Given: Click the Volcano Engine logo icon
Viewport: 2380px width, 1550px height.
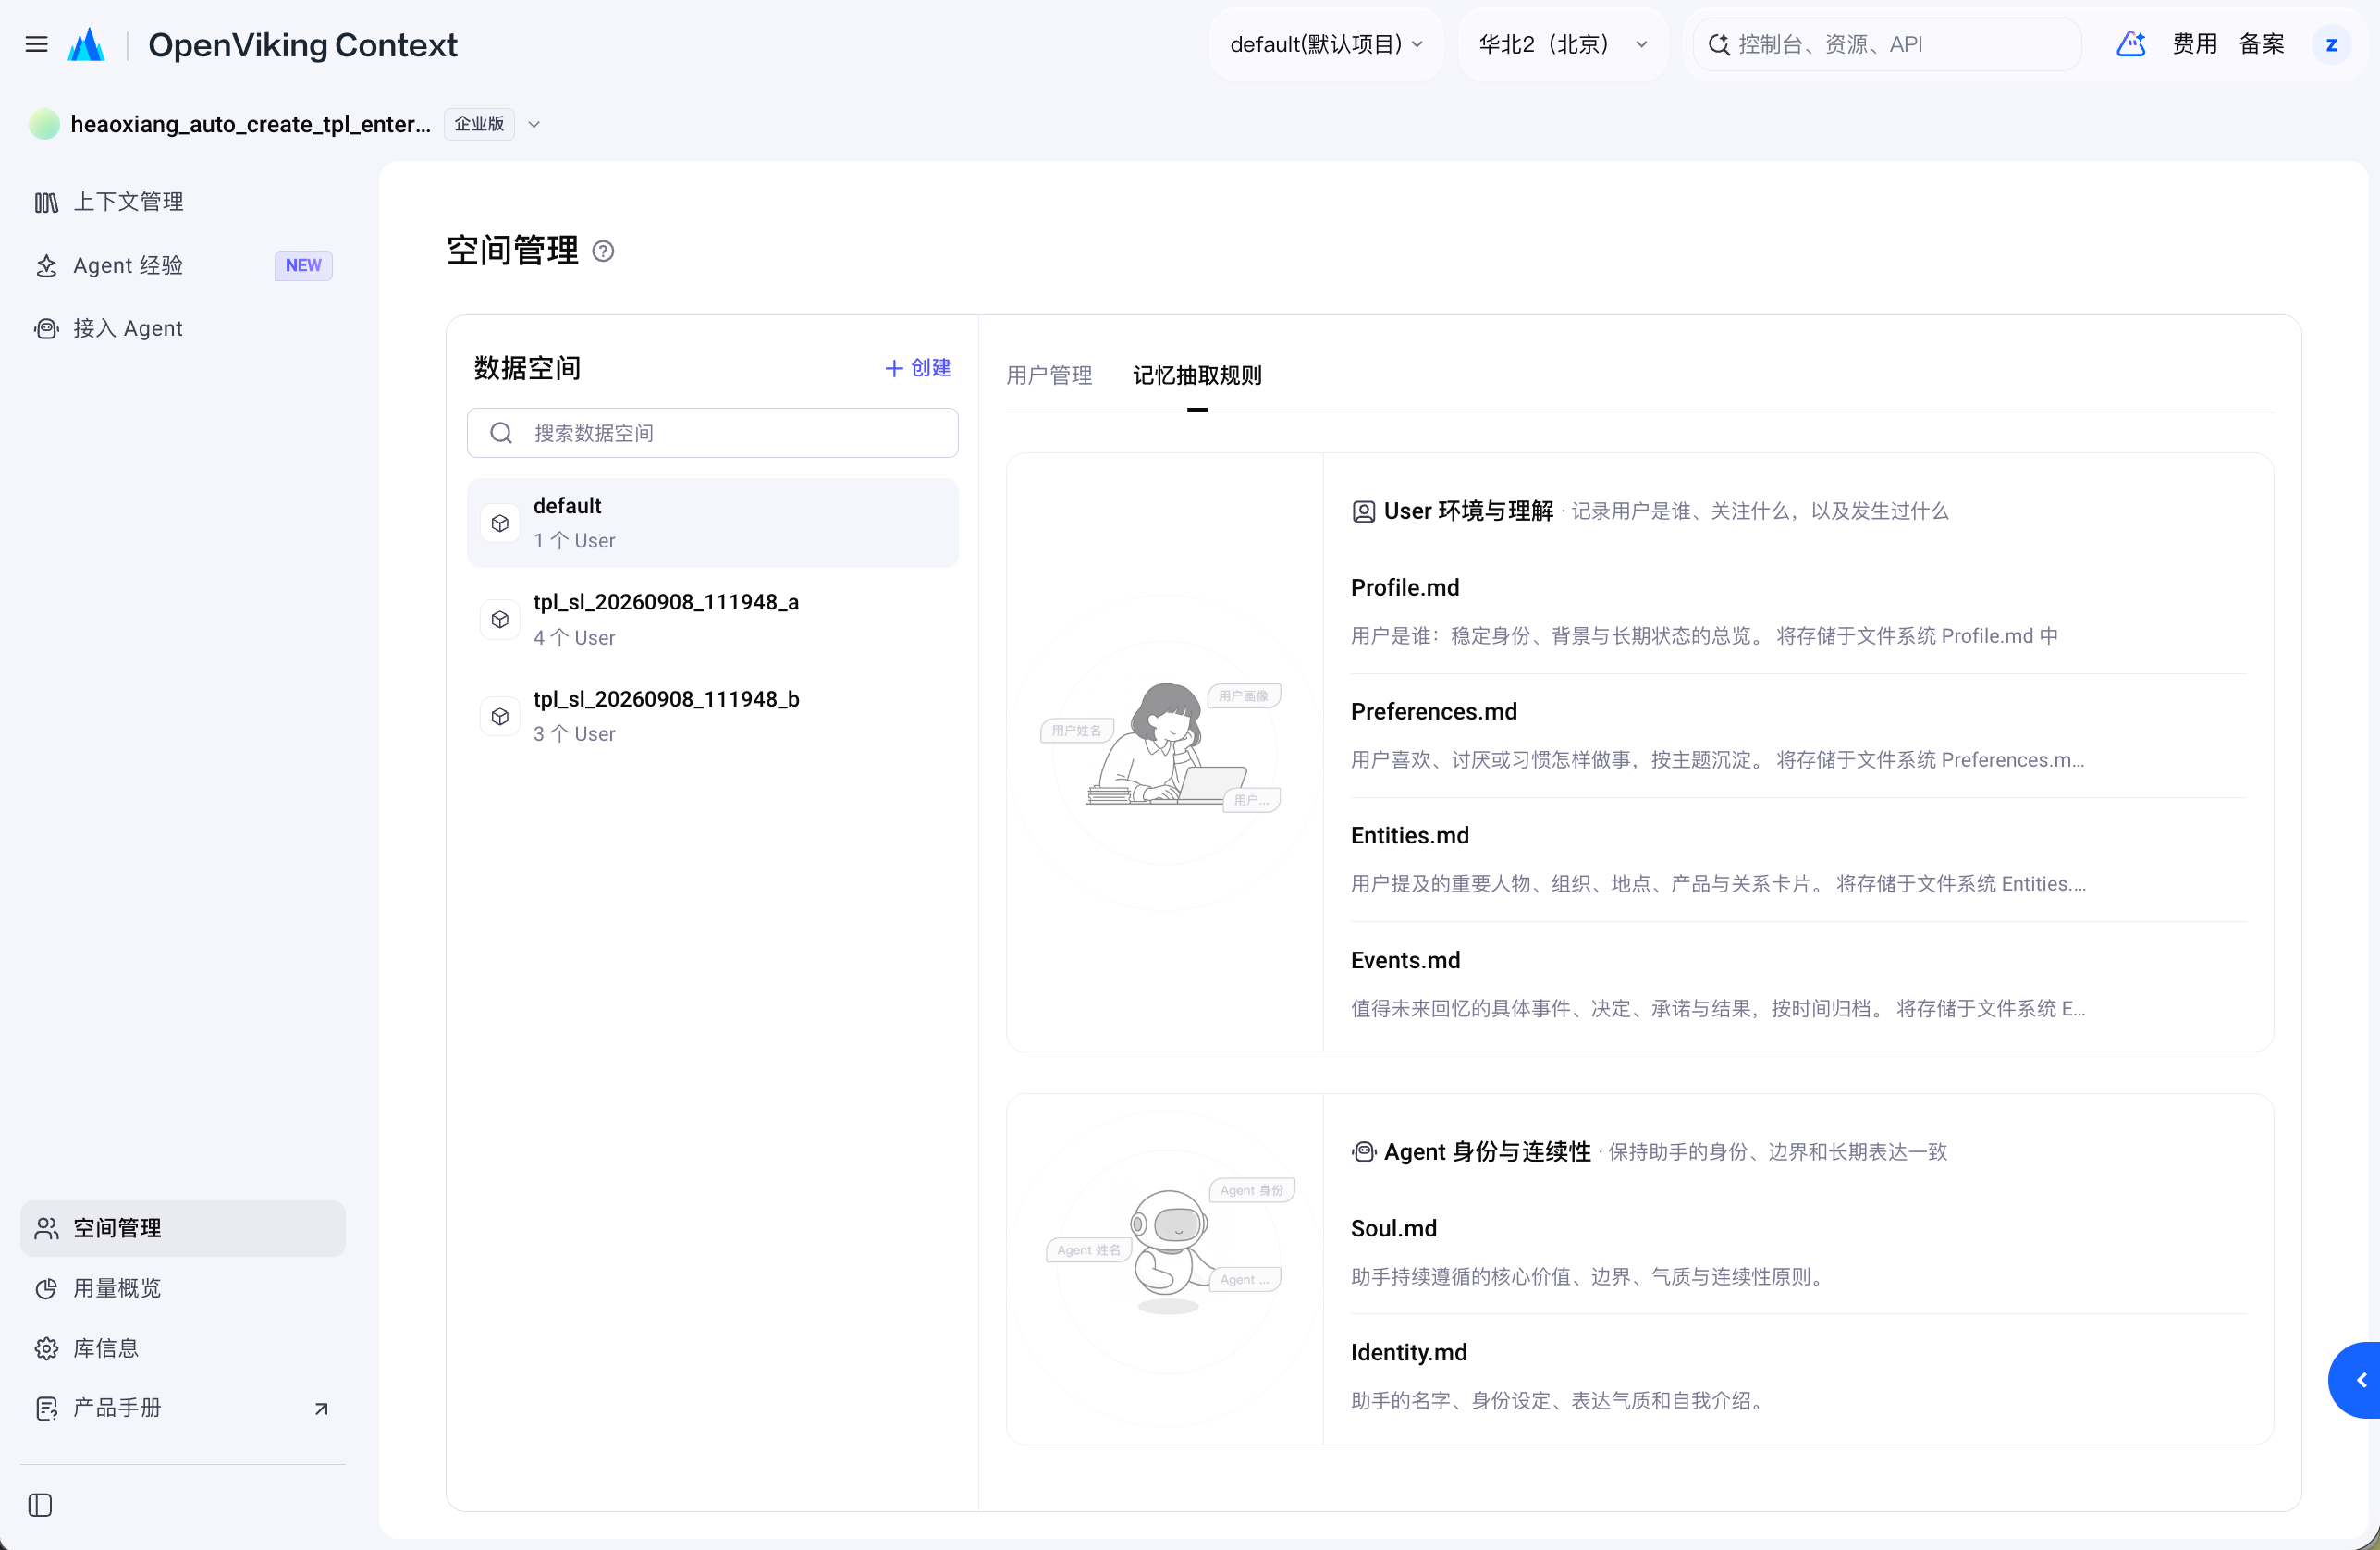Looking at the screenshot, I should click(x=86, y=44).
